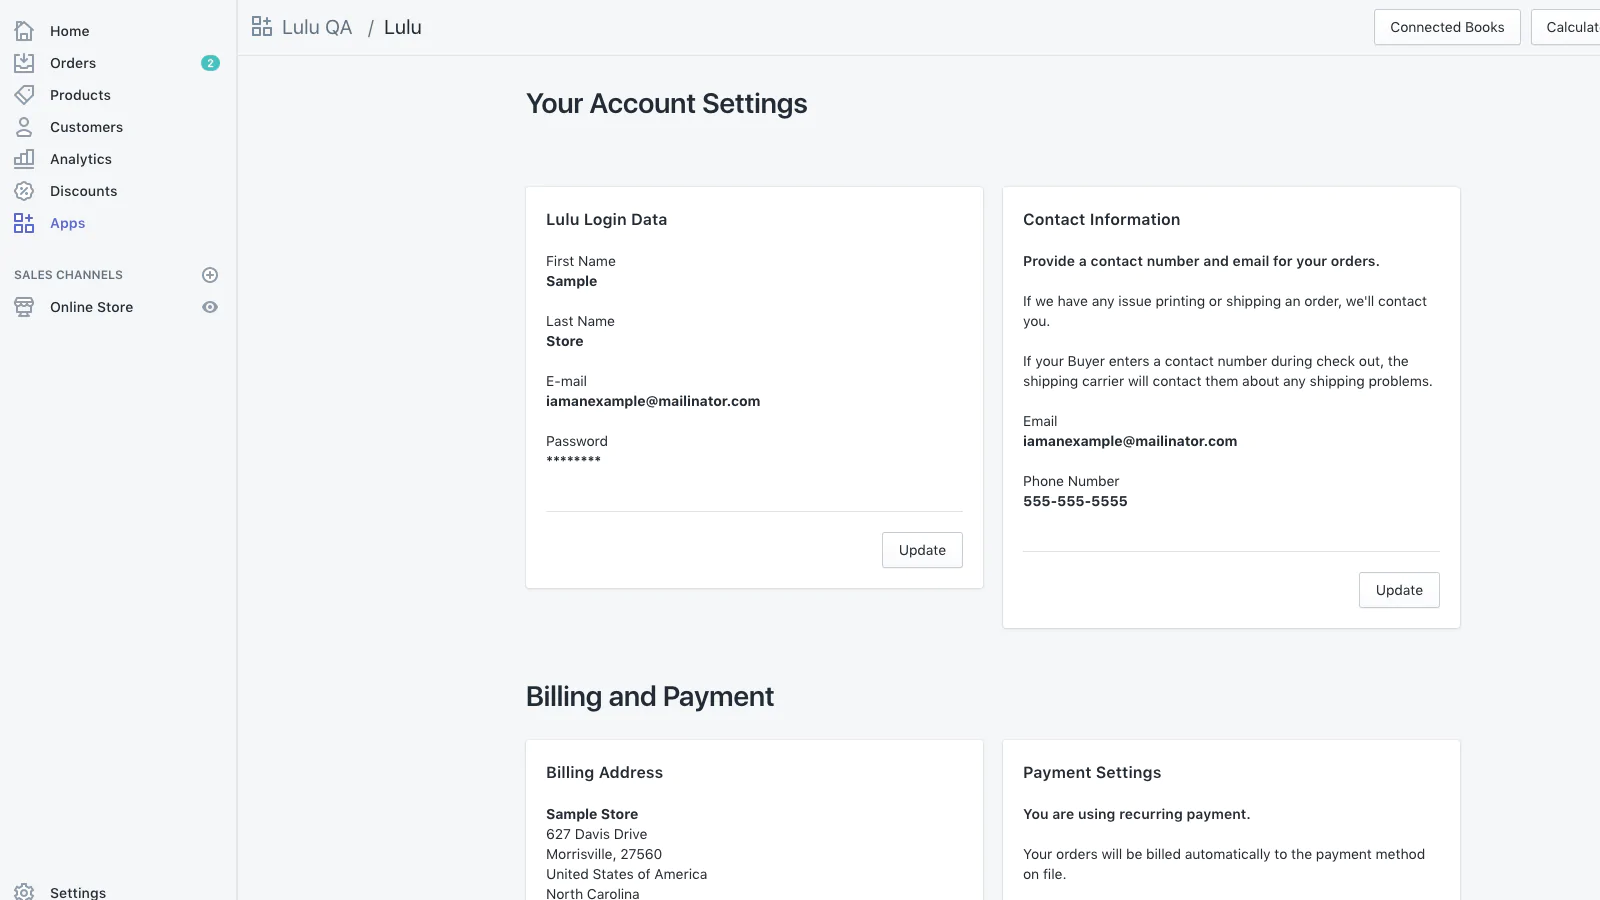Click the Settings gear icon

click(x=24, y=891)
